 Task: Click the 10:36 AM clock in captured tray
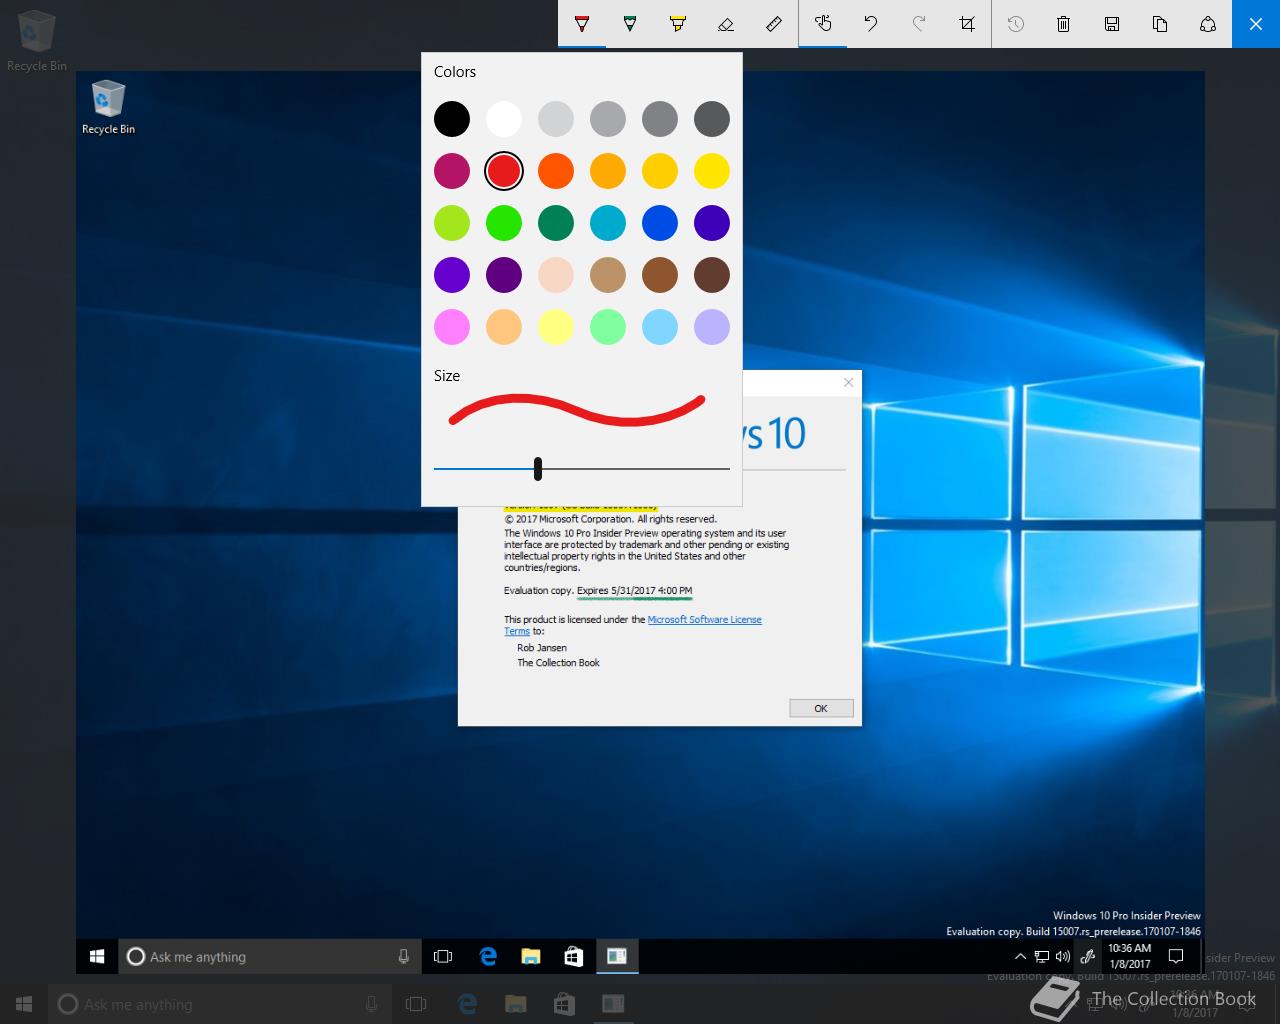1130,957
